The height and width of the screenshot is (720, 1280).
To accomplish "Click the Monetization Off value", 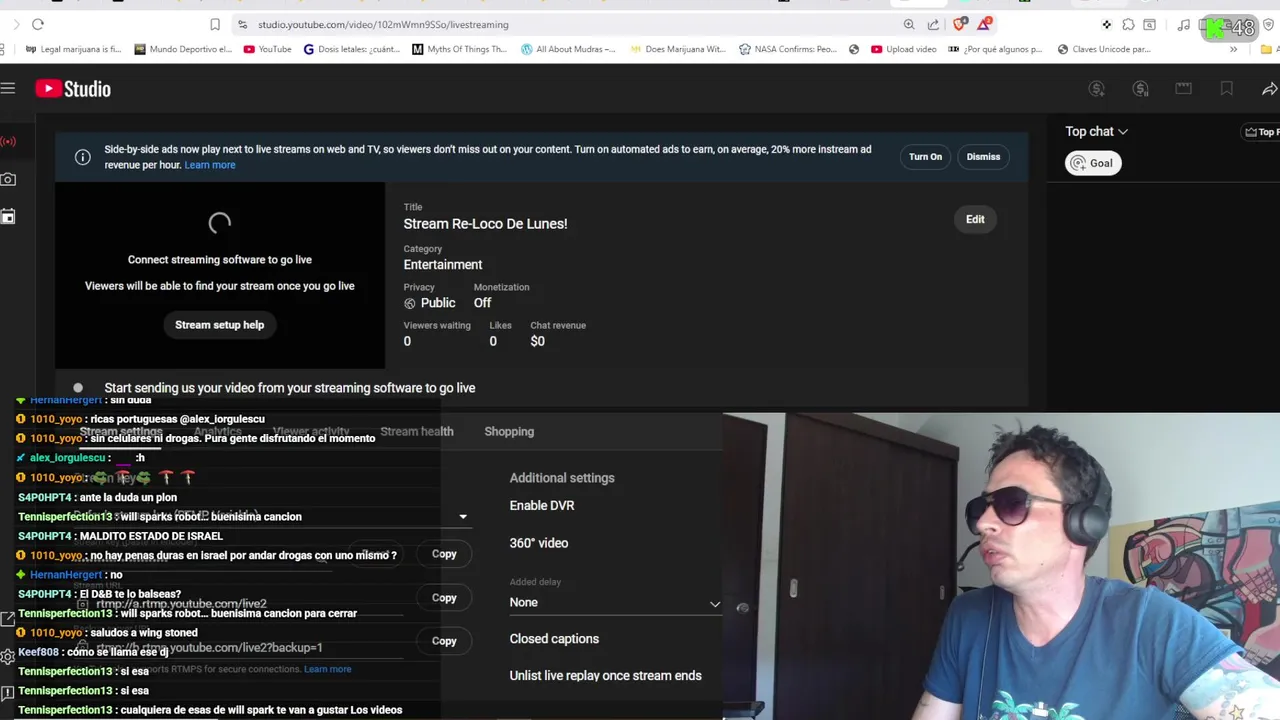I will (482, 303).
